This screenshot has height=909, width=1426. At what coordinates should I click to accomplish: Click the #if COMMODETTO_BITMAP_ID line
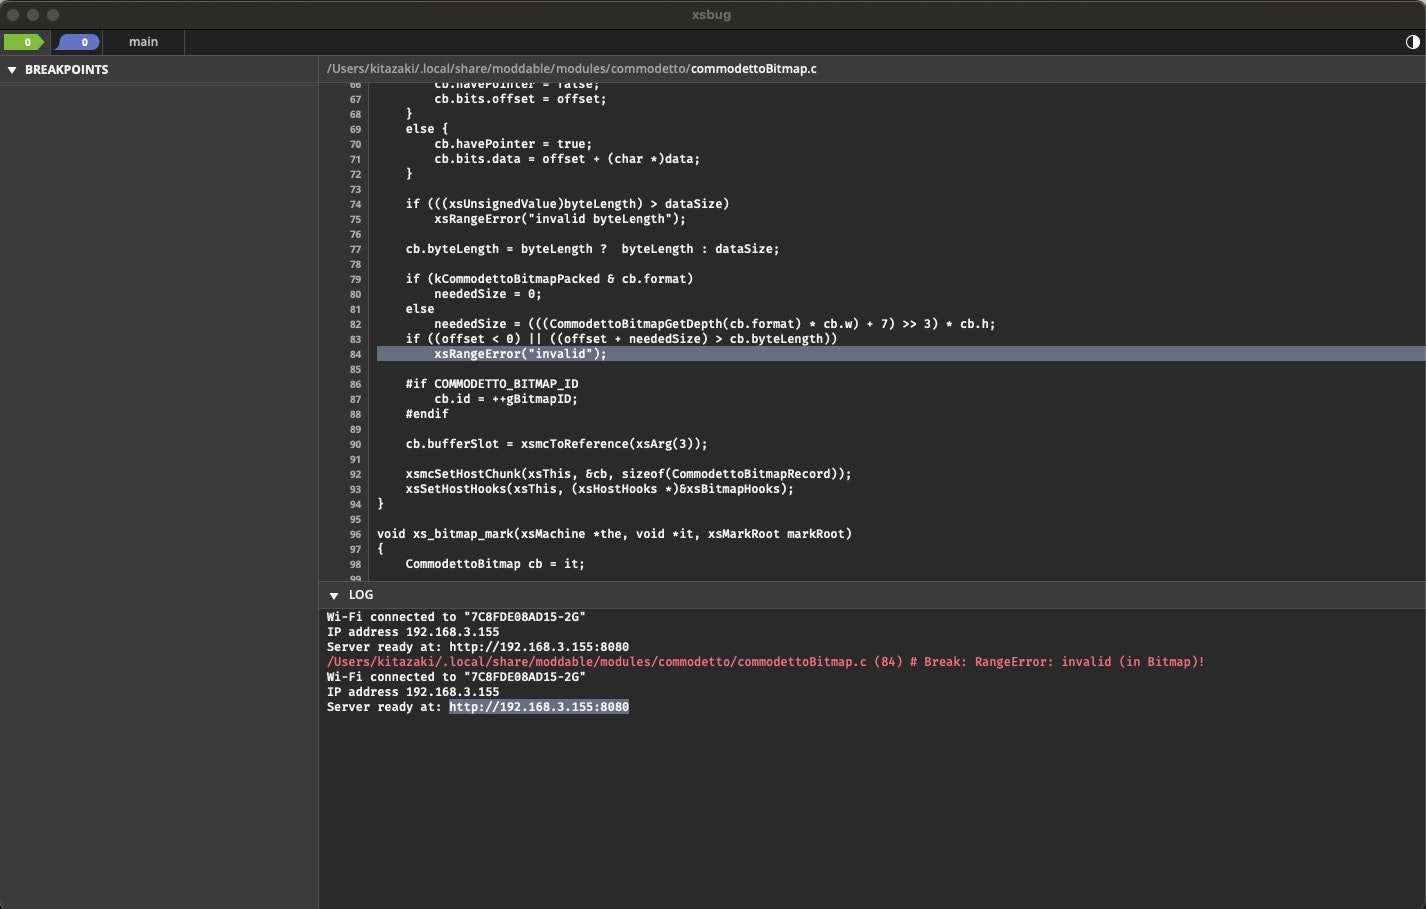(x=492, y=384)
